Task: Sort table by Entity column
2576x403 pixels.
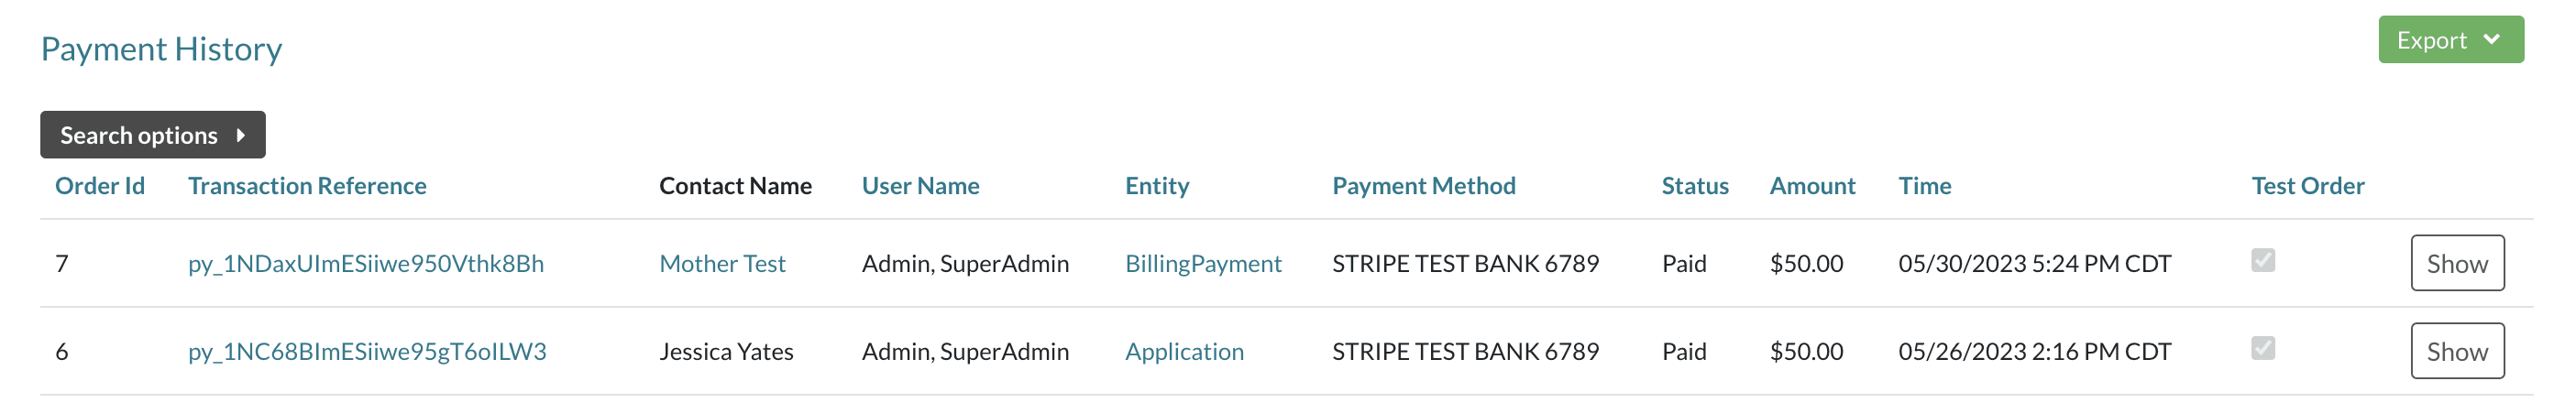Action: pyautogui.click(x=1156, y=186)
